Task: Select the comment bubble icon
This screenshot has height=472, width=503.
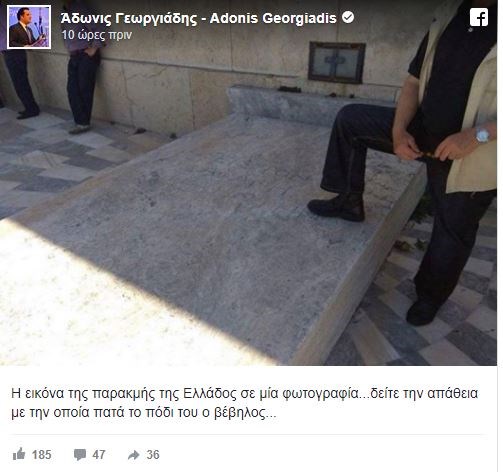Action: 80,455
